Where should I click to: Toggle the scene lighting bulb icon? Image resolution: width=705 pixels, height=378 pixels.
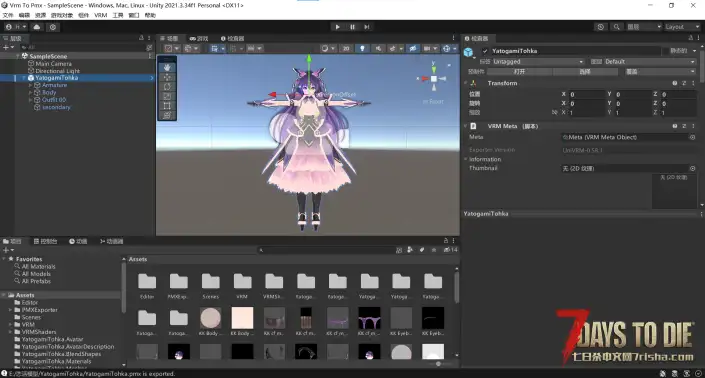pos(362,49)
